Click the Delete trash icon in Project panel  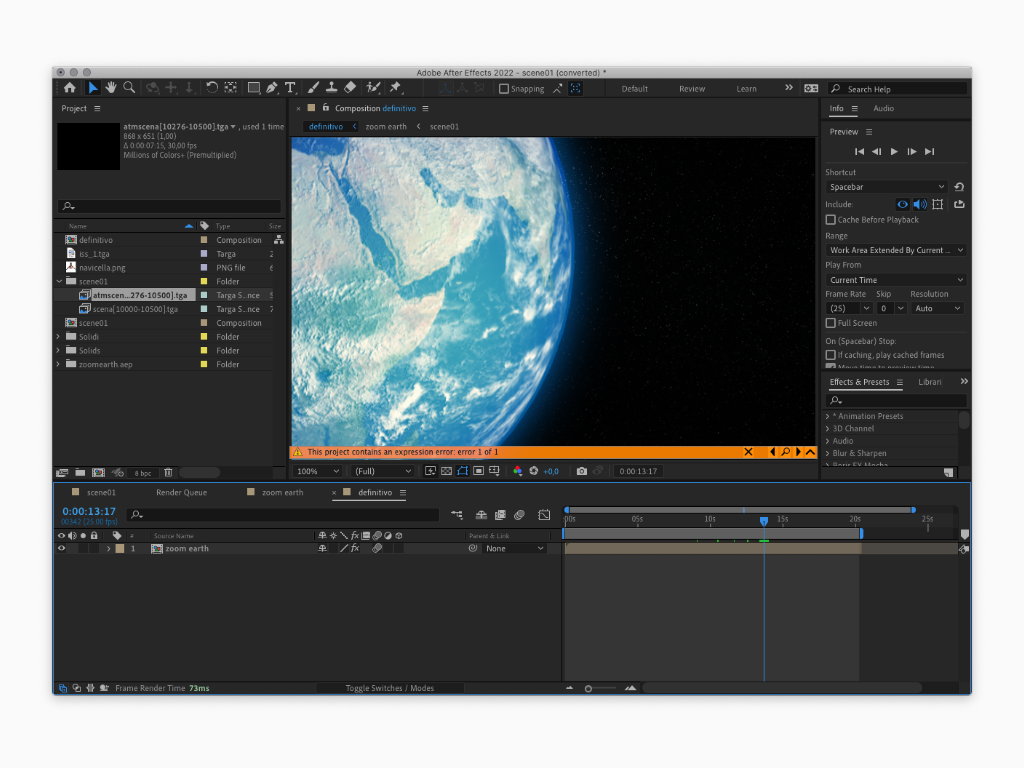(168, 473)
